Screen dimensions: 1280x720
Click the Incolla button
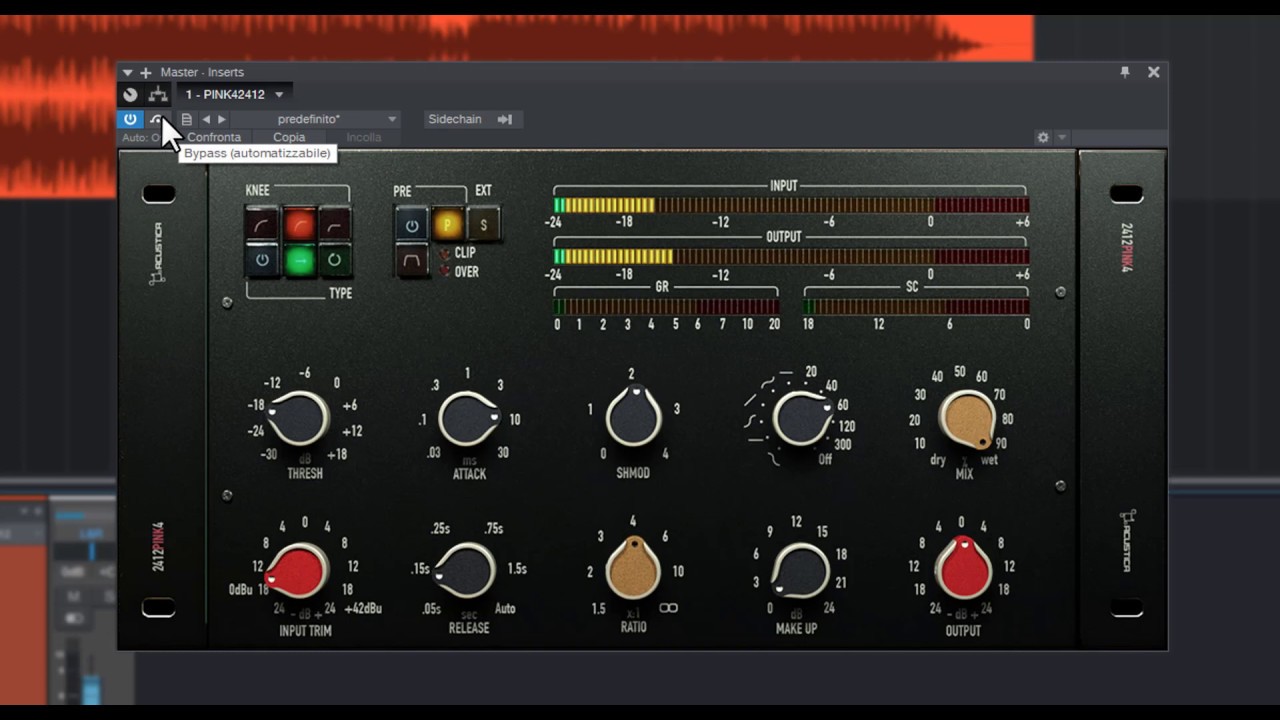point(364,137)
